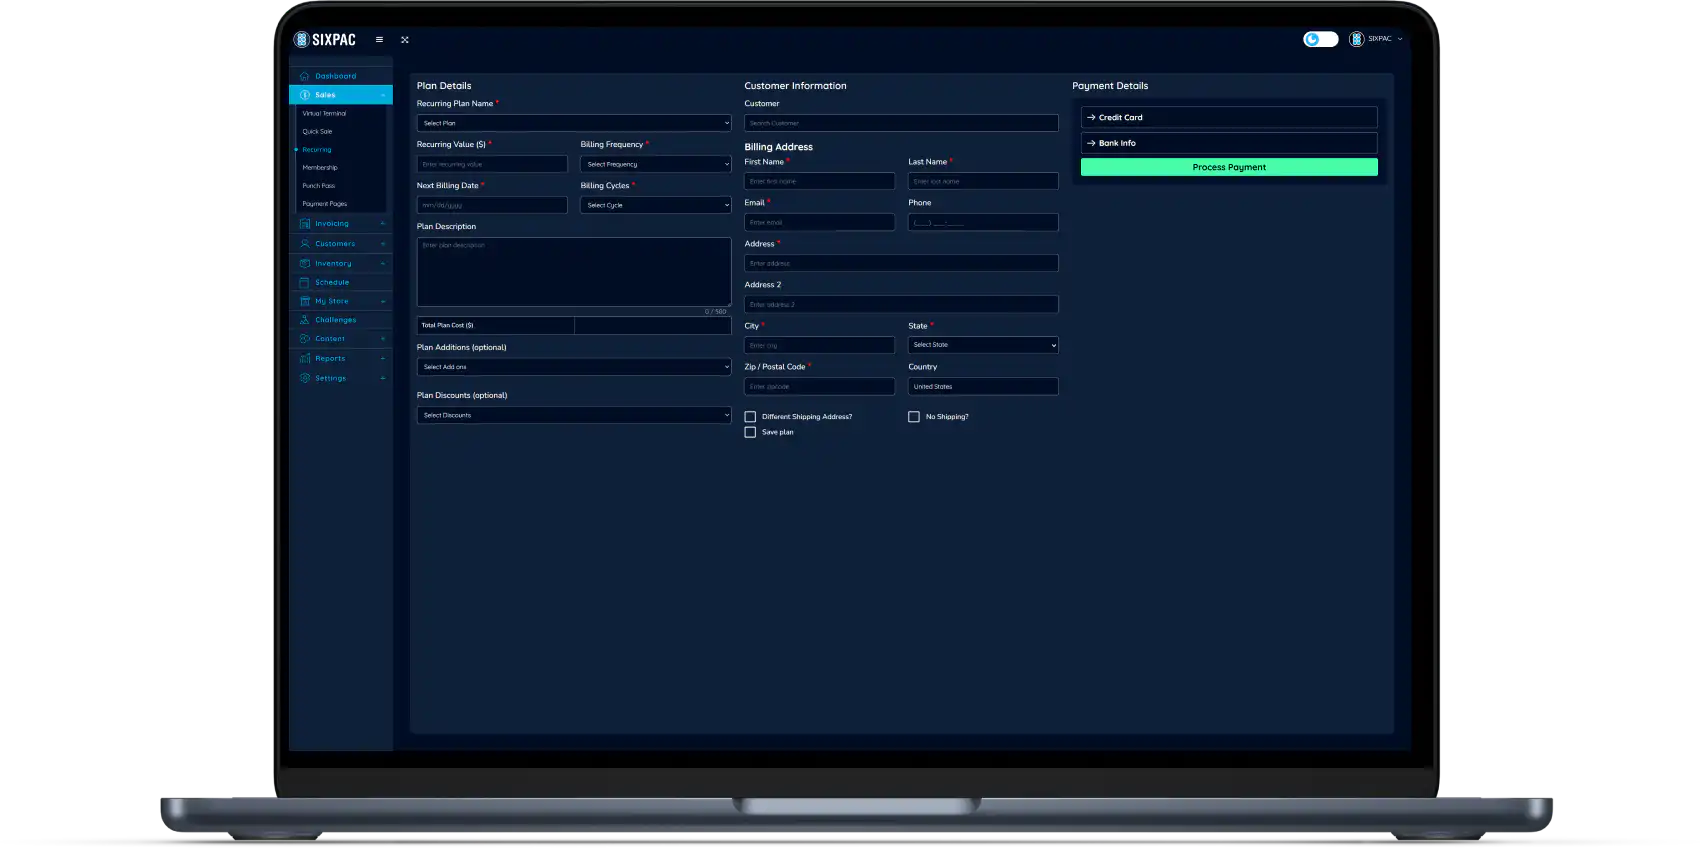Click the hamburger menu icon
Image resolution: width=1700 pixels, height=848 pixels.
tap(379, 40)
